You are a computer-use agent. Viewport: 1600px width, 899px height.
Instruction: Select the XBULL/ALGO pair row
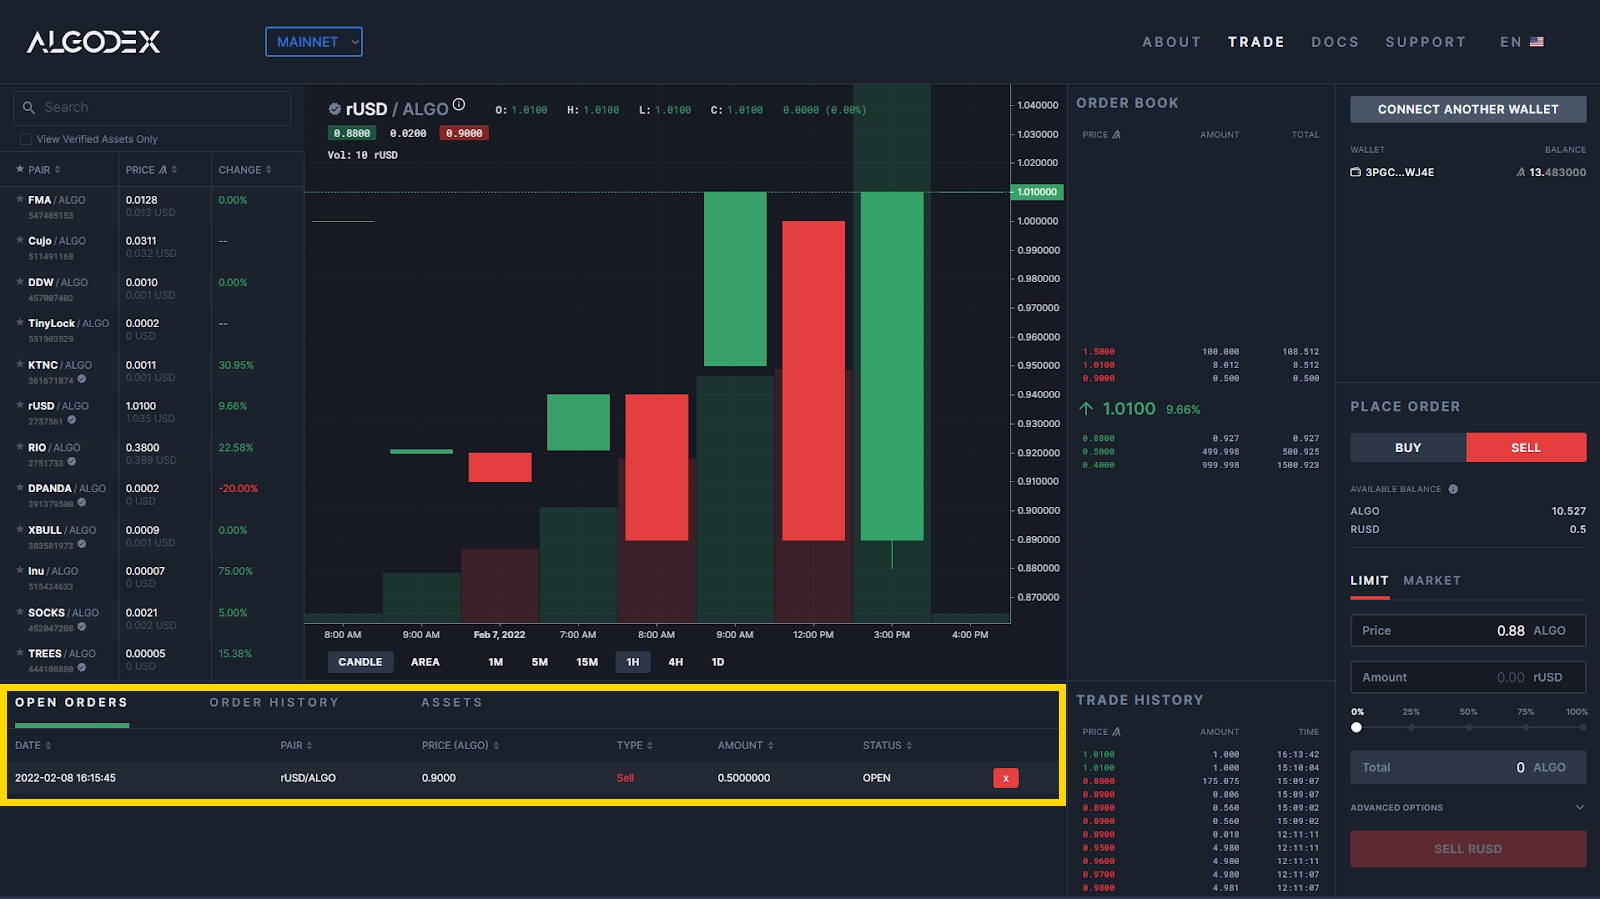(x=152, y=537)
